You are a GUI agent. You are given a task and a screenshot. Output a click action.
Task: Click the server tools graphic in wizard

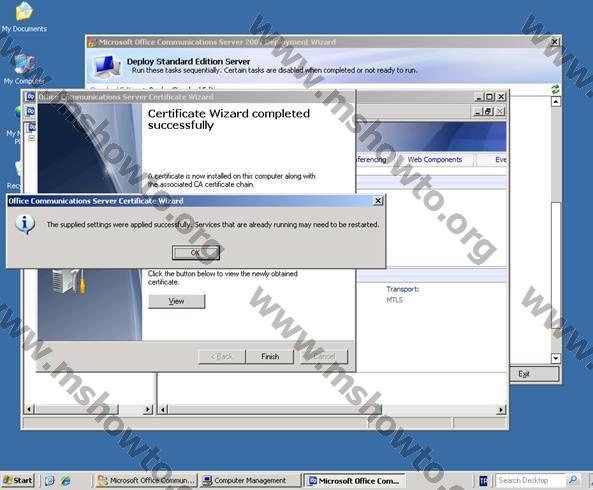click(68, 281)
